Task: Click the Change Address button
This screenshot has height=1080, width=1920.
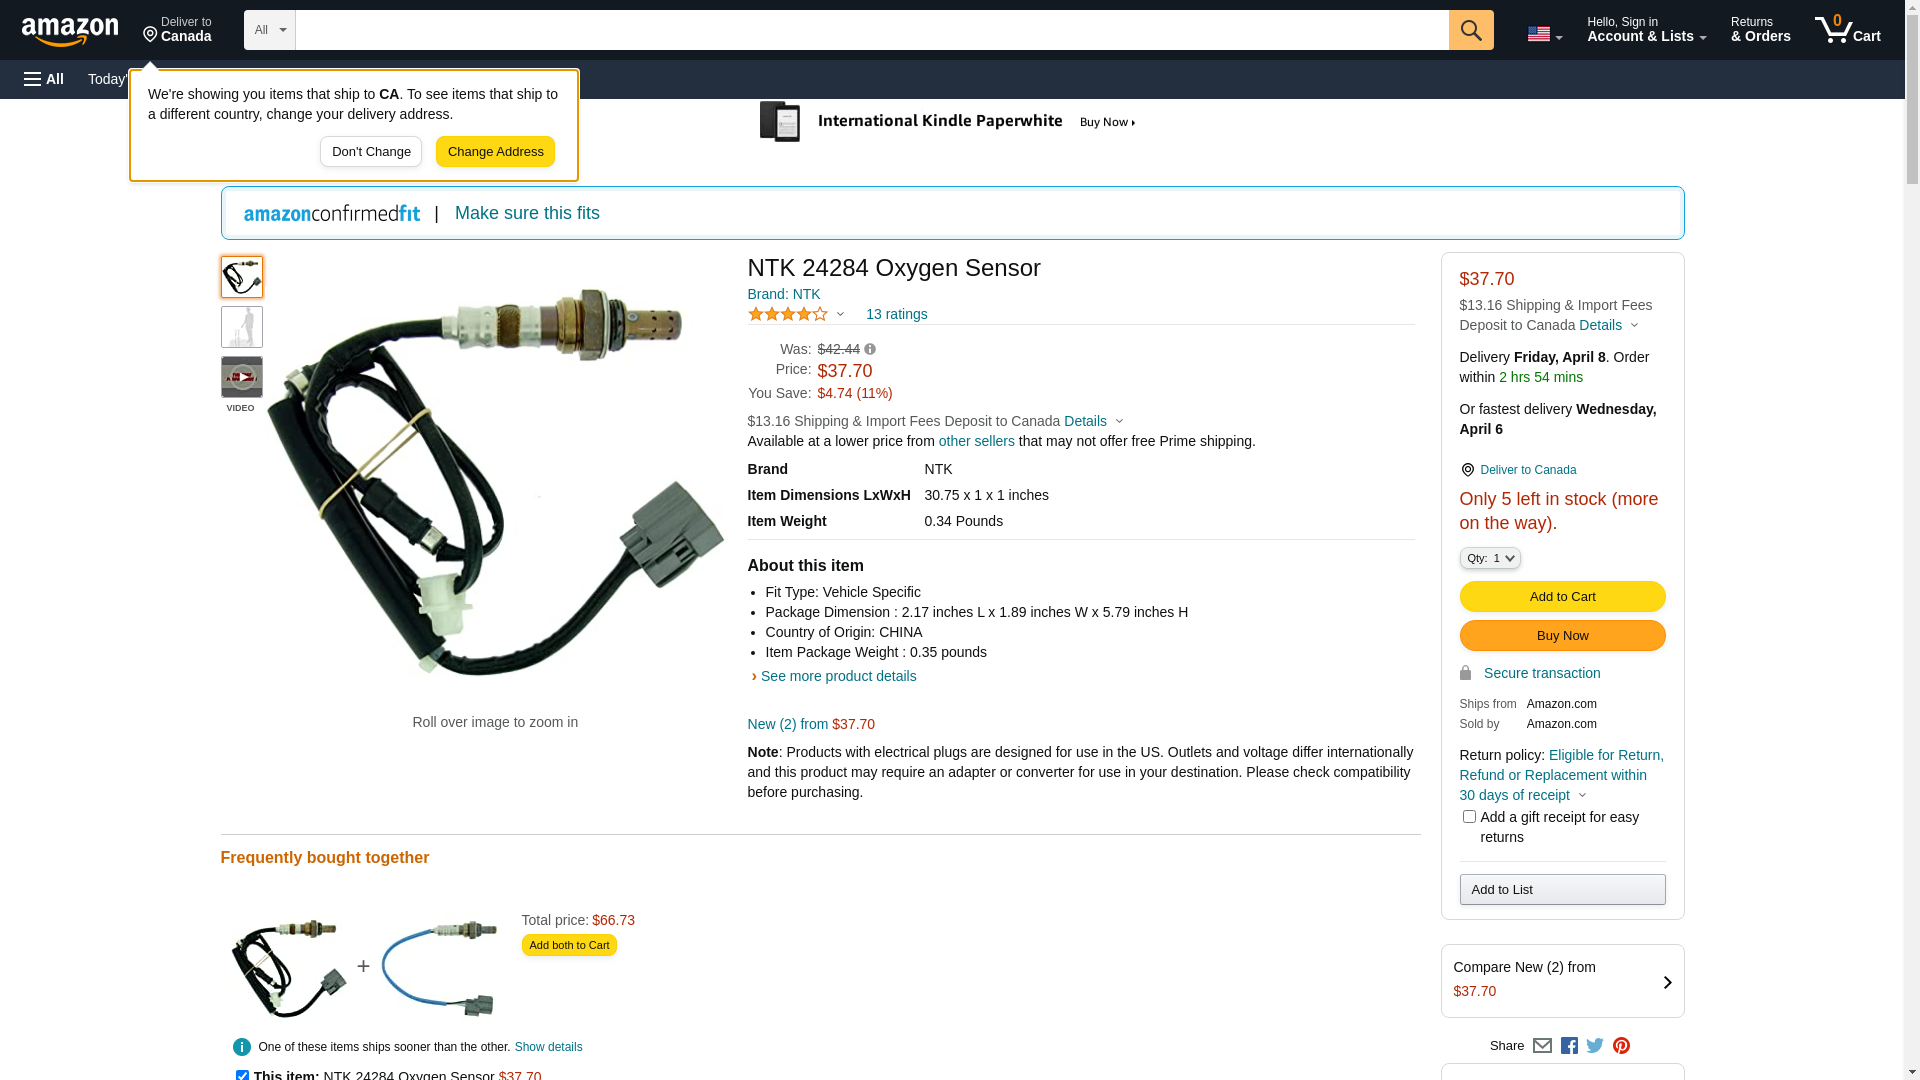Action: click(495, 152)
